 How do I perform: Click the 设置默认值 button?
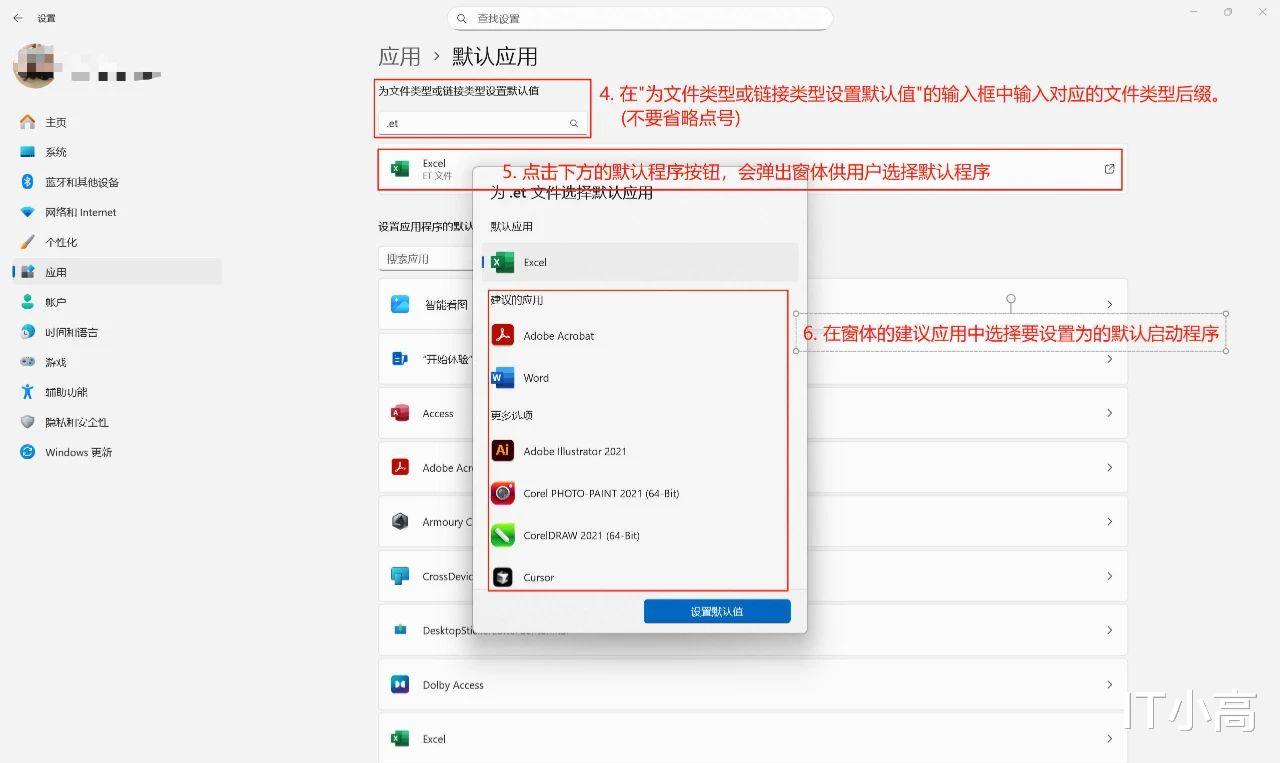(x=717, y=611)
